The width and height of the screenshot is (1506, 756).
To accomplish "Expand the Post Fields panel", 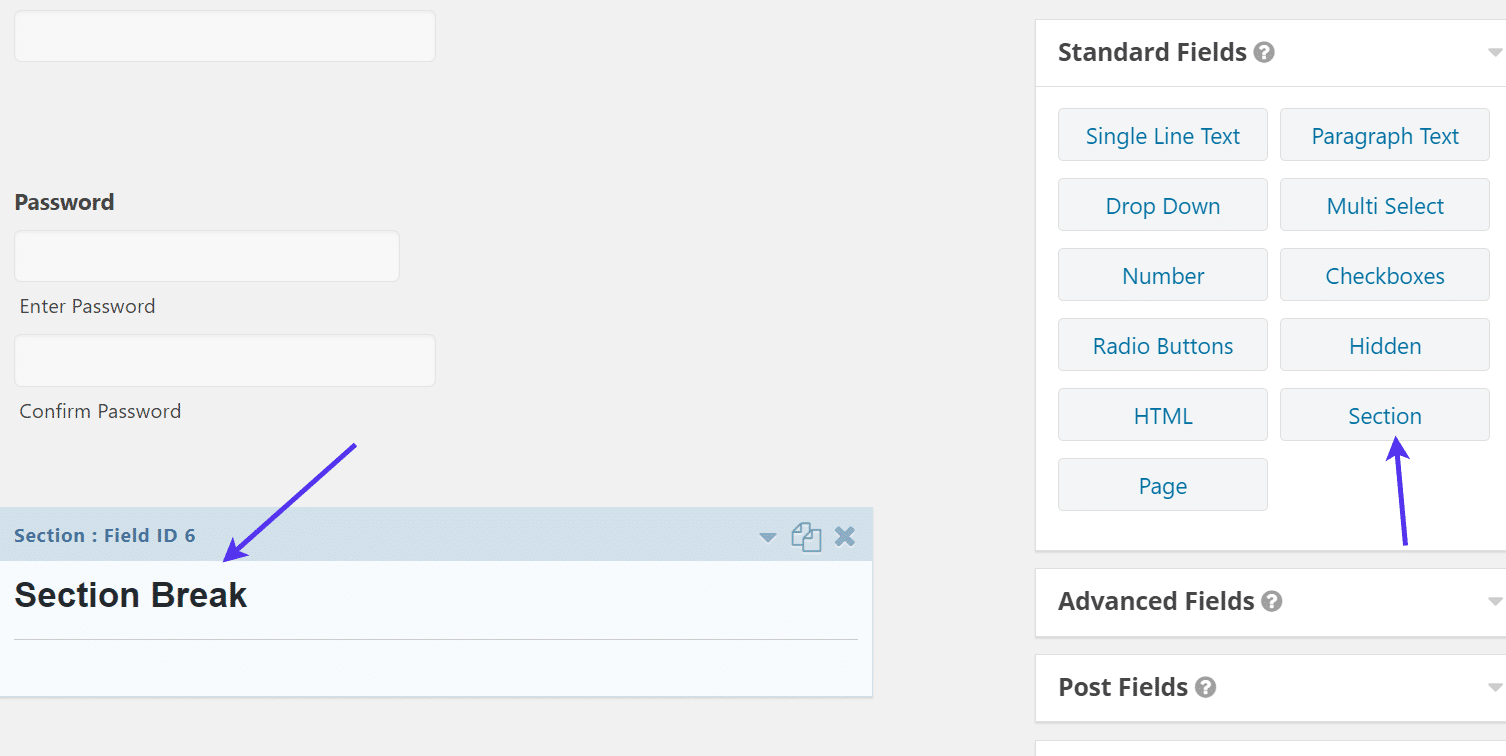I will click(1494, 688).
